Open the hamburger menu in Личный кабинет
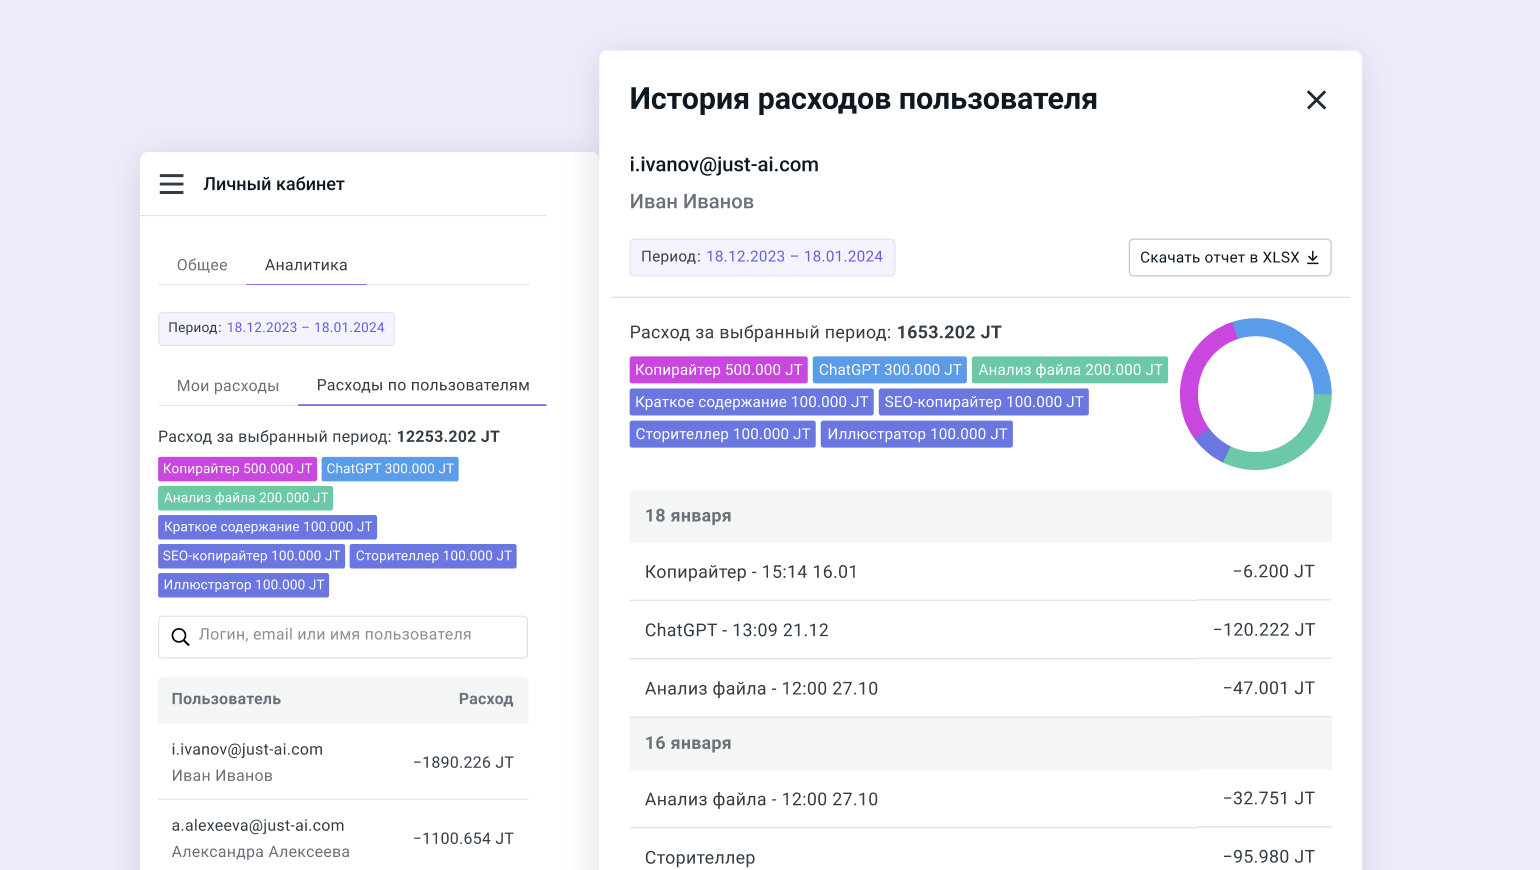Viewport: 1540px width, 870px height. tap(172, 184)
